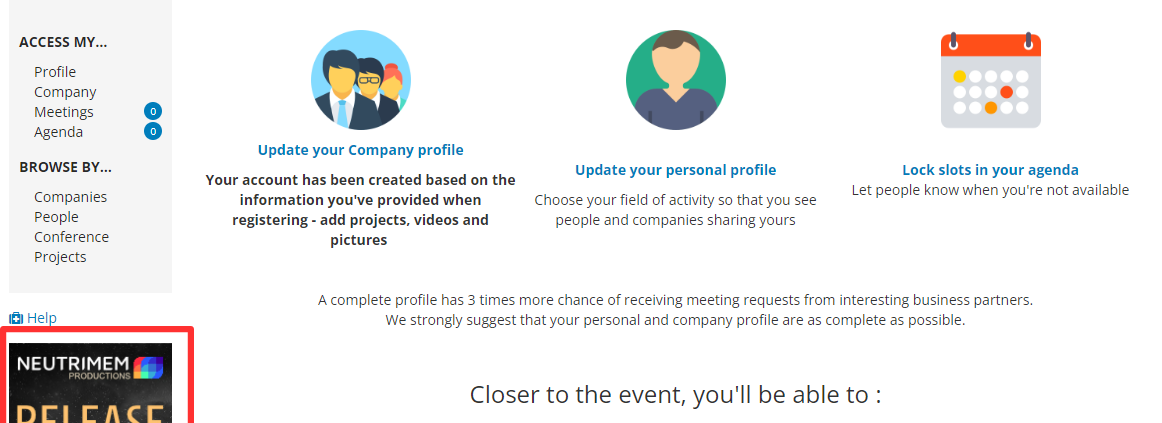Browse by Projects
The width and height of the screenshot is (1162, 423).
[60, 257]
